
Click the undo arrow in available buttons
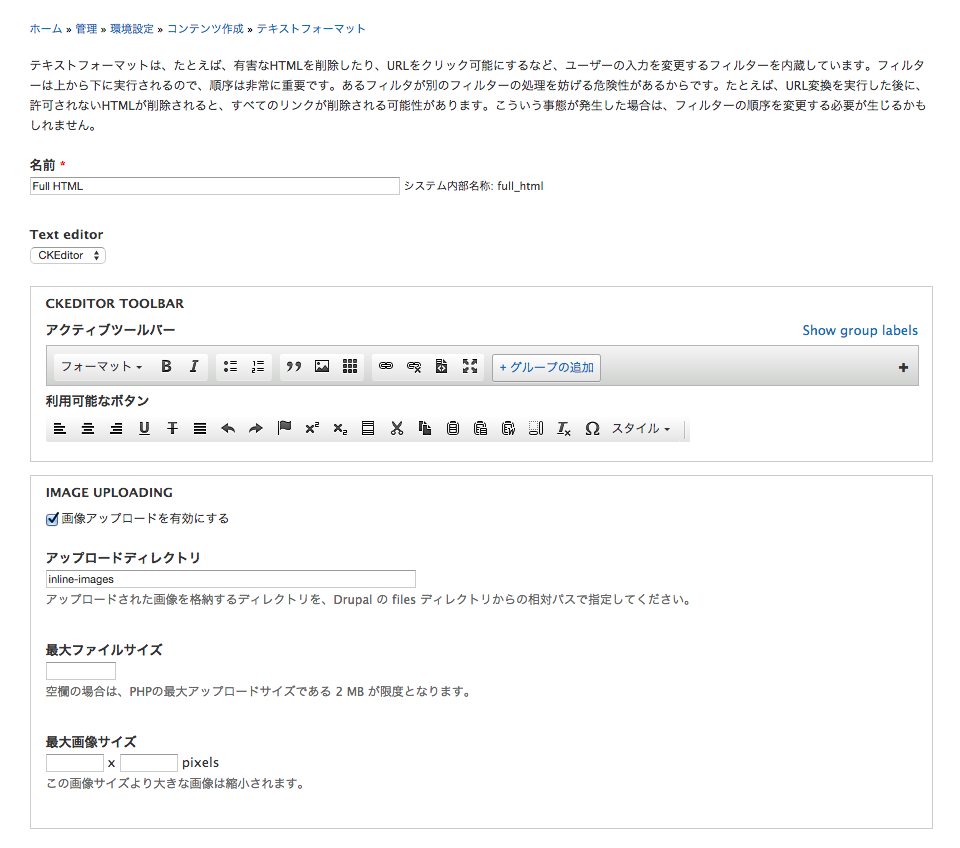tap(227, 428)
